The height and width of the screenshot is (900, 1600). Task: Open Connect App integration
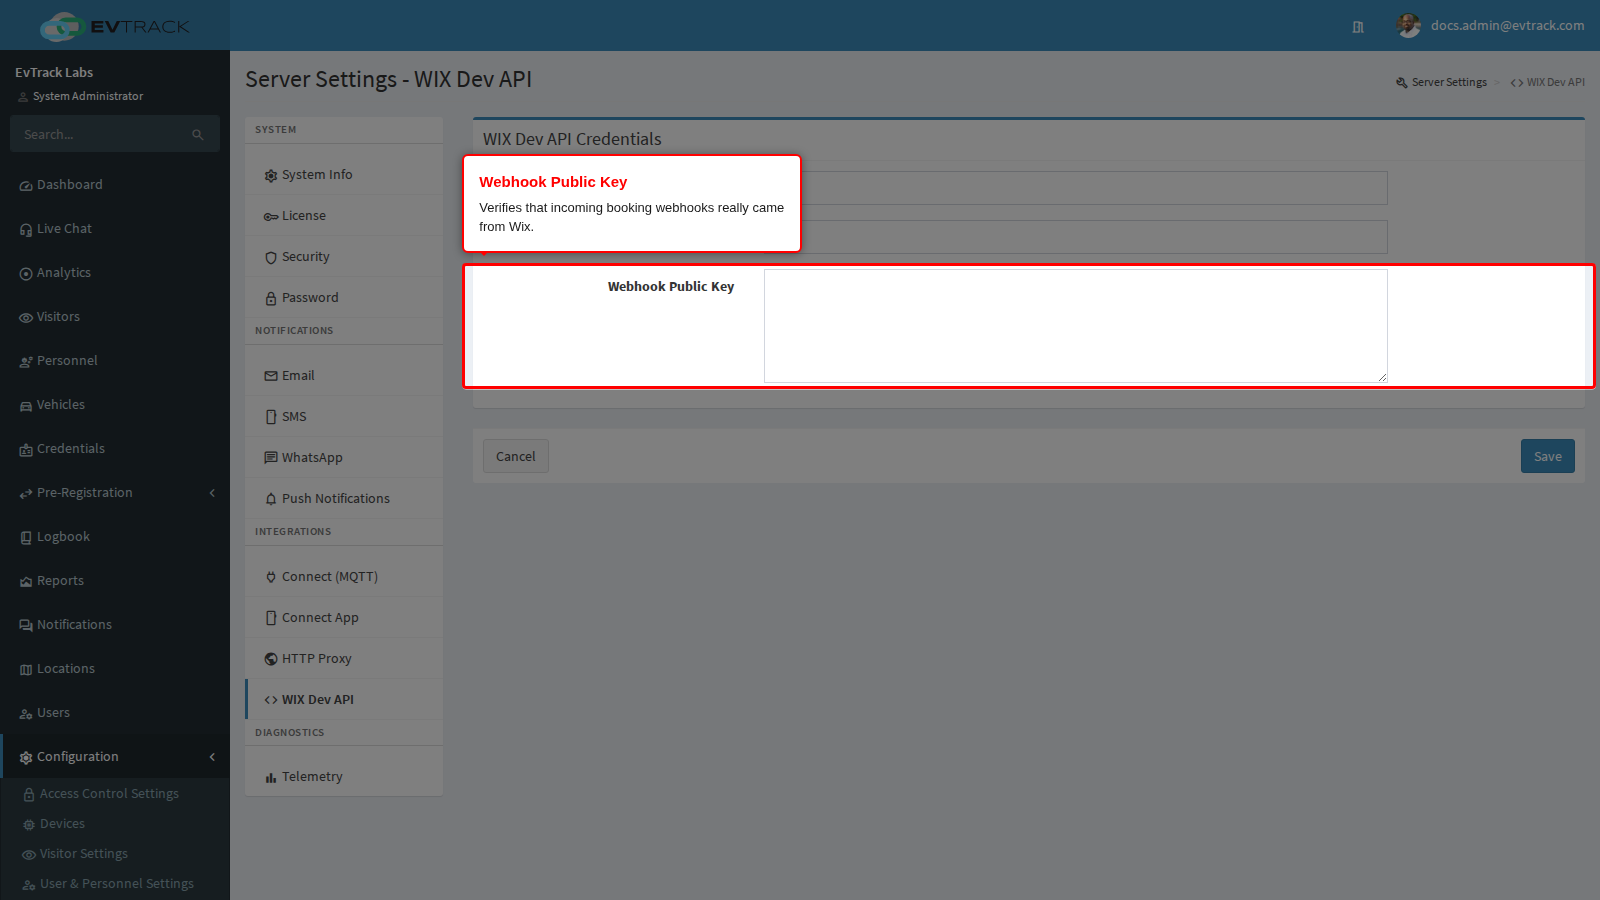pyautogui.click(x=344, y=618)
